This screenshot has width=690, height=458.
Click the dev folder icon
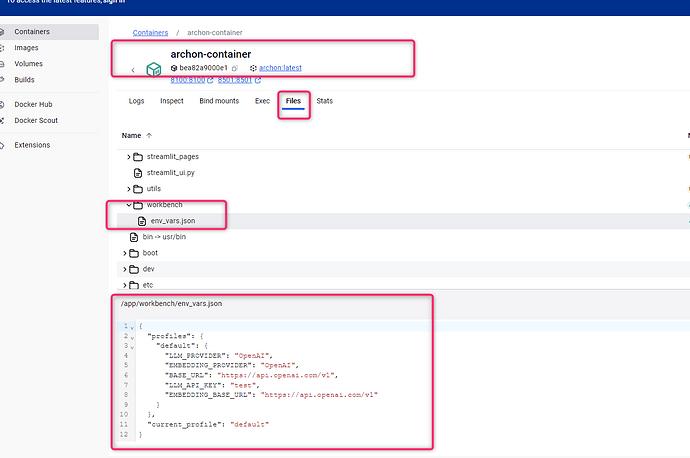(134, 269)
